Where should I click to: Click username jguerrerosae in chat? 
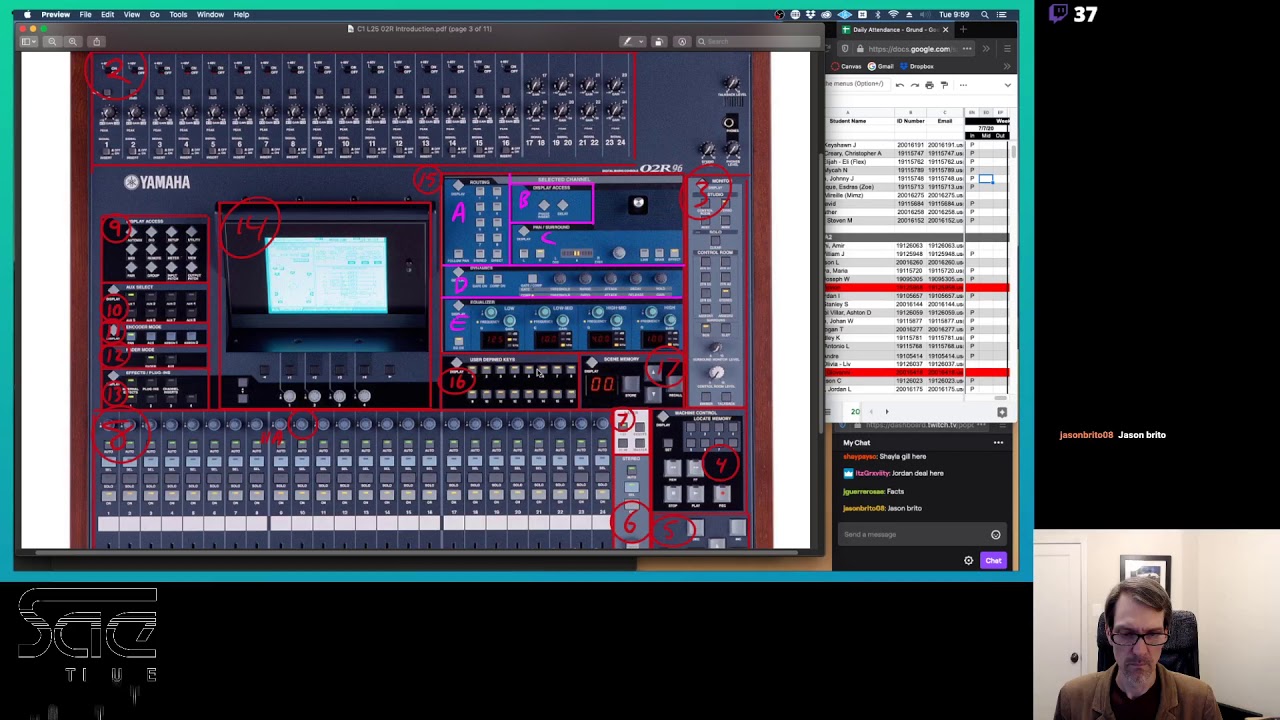pyautogui.click(x=863, y=492)
